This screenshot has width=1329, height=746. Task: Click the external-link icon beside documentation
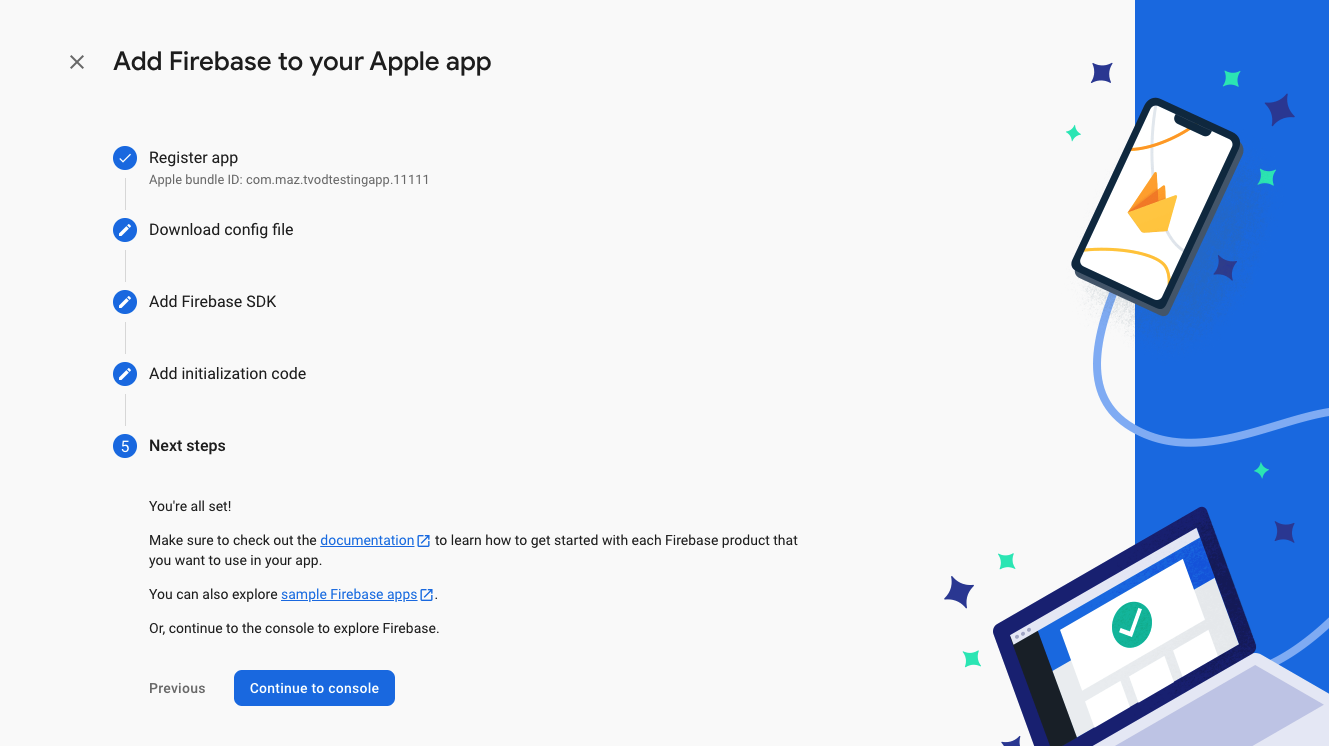[424, 541]
